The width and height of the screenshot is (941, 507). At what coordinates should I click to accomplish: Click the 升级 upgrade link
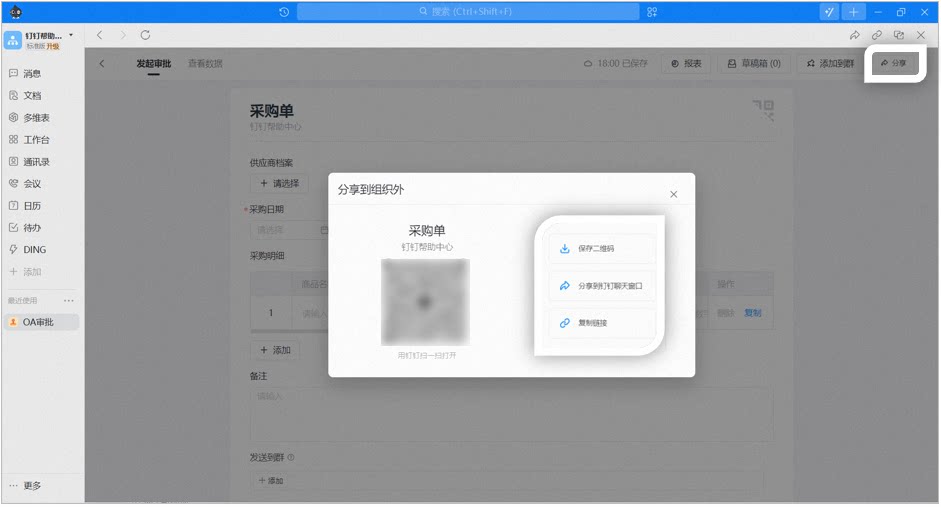point(53,46)
